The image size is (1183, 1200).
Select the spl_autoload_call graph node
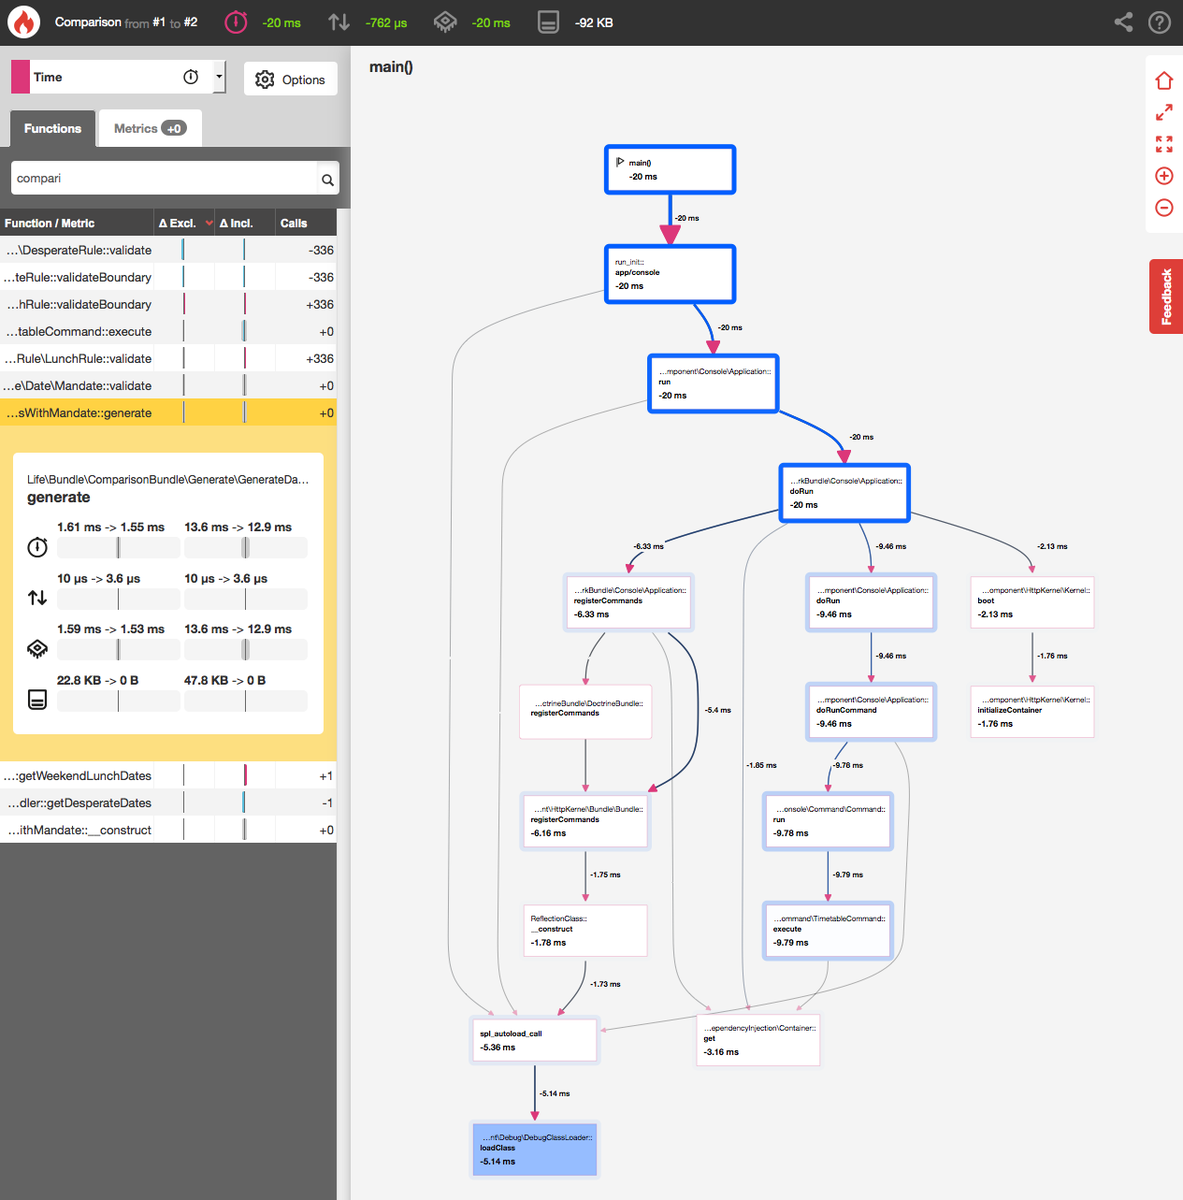click(x=534, y=1040)
